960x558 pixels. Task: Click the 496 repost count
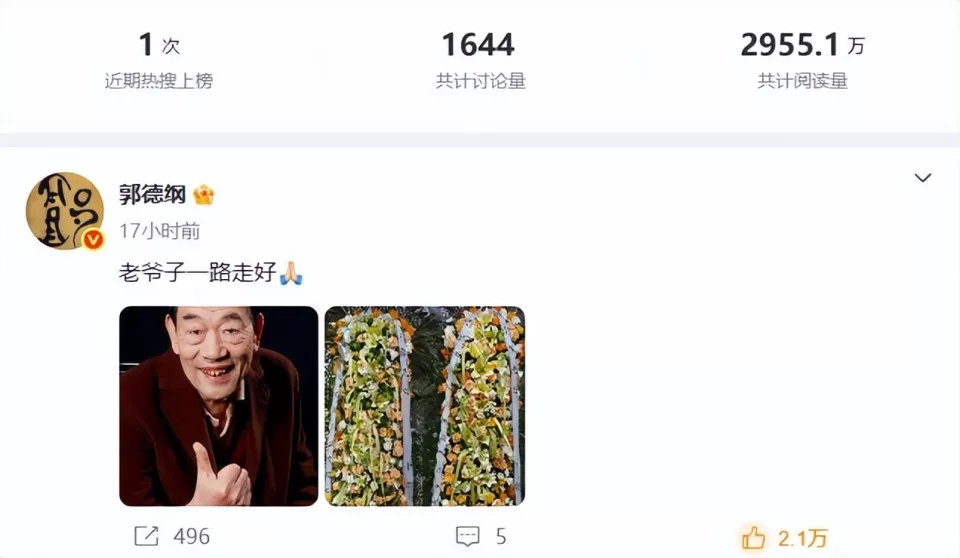192,537
